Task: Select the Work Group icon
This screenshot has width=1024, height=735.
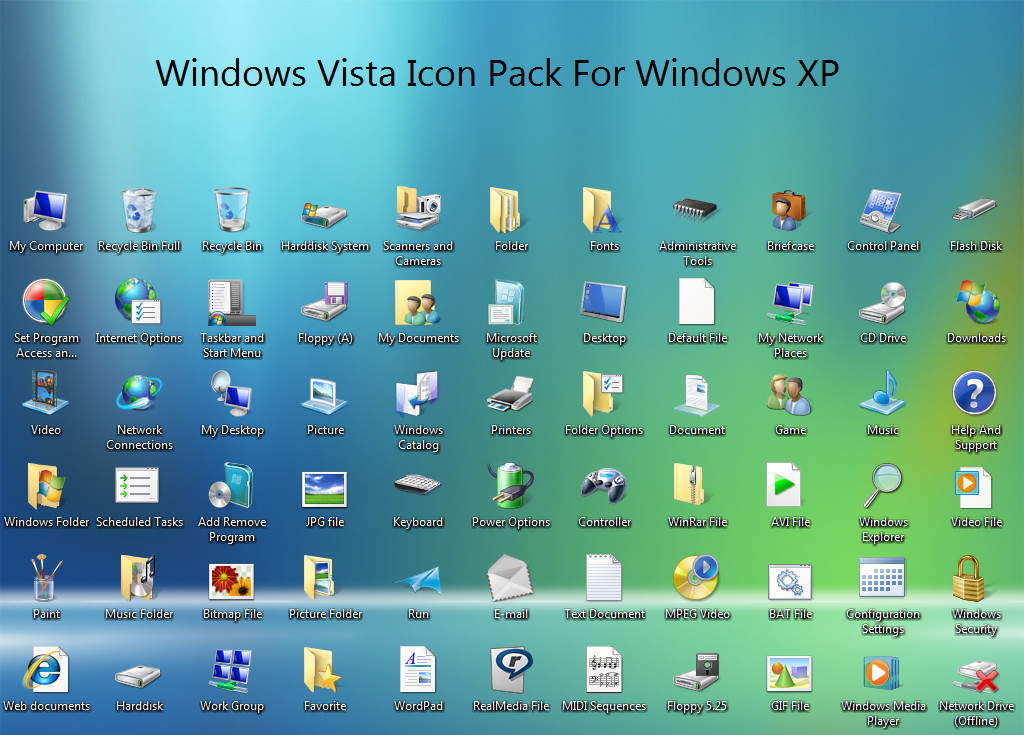Action: coord(231,671)
